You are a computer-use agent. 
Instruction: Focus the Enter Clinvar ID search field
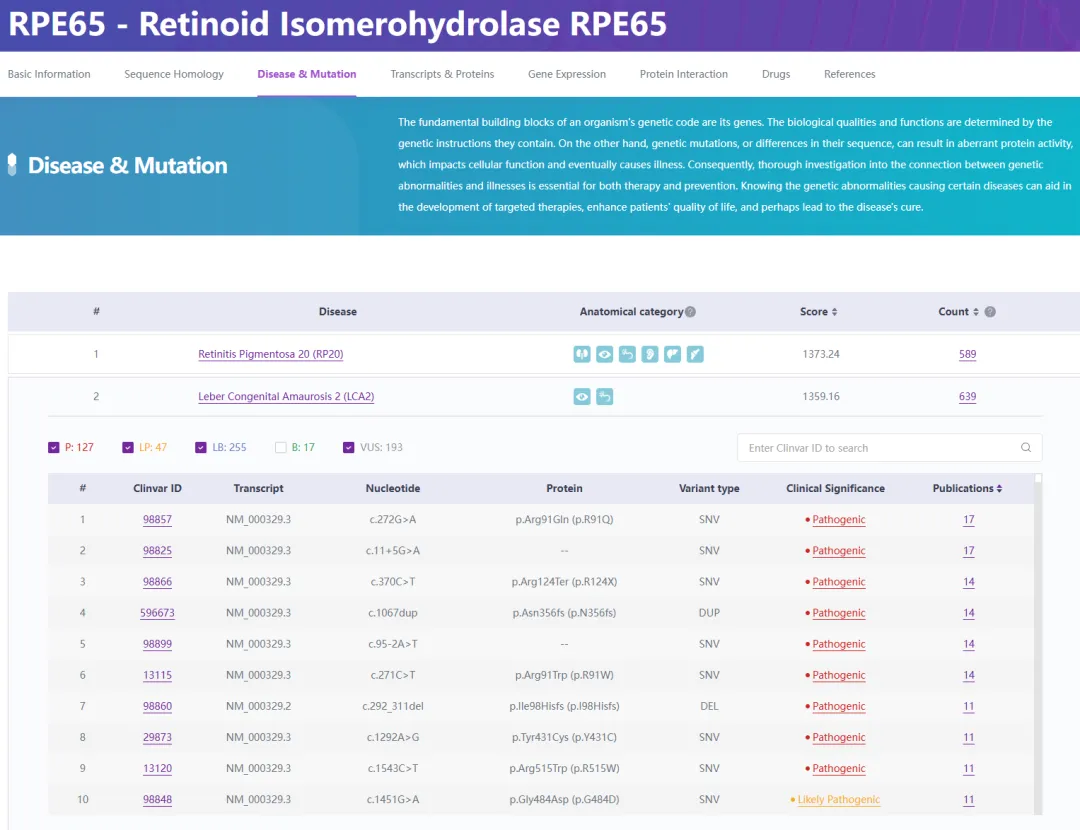click(x=880, y=448)
